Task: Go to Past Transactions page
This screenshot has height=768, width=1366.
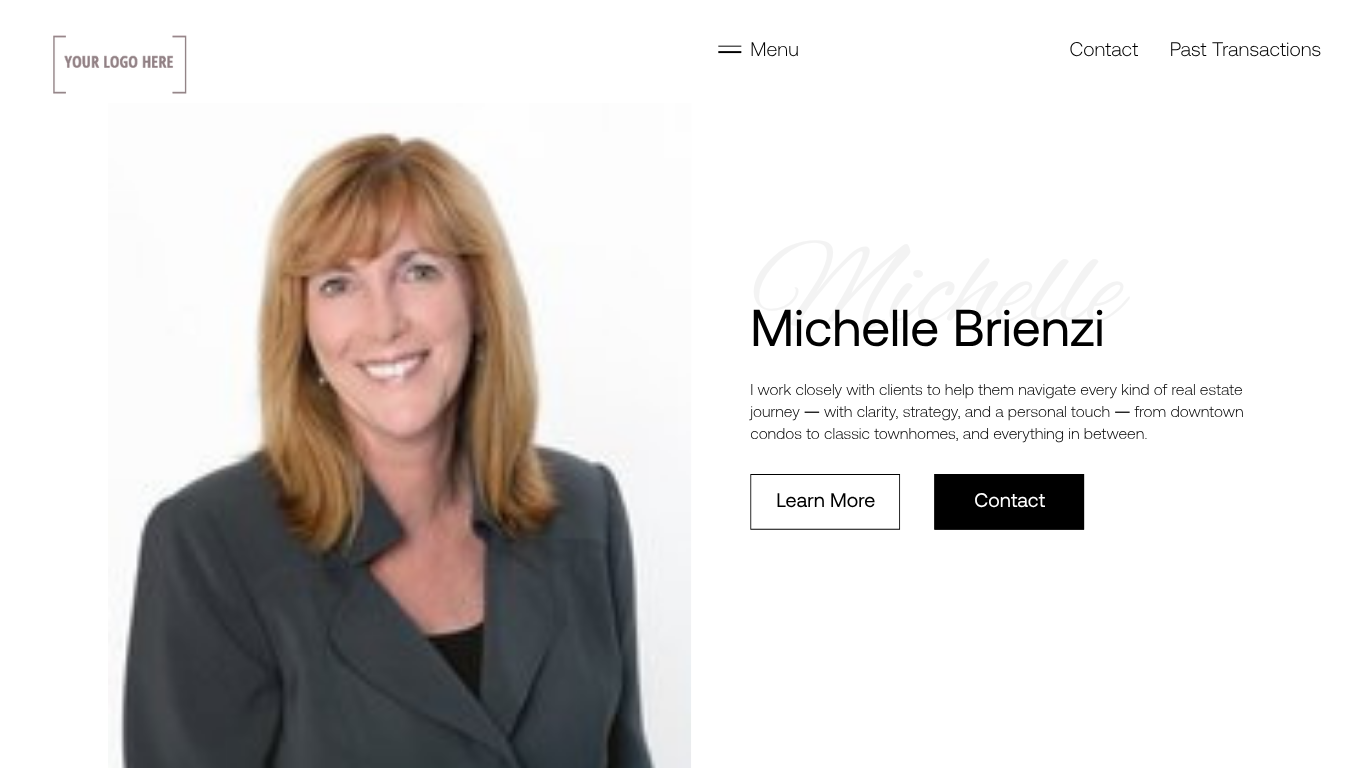Action: [1245, 49]
